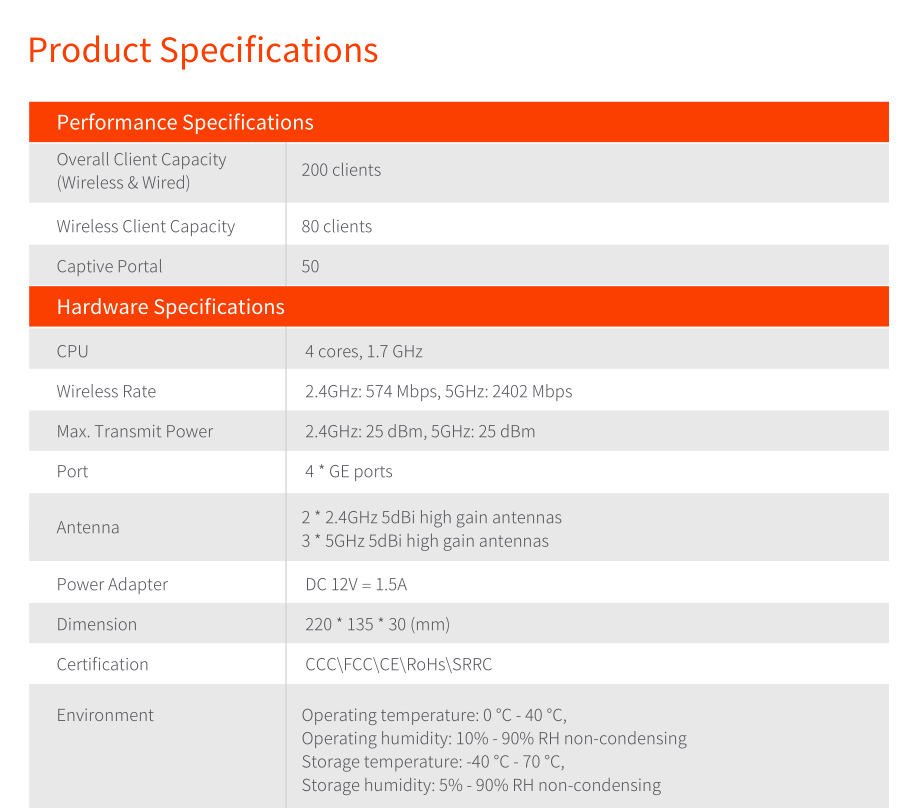Select the 80 clients value

pyautogui.click(x=336, y=226)
